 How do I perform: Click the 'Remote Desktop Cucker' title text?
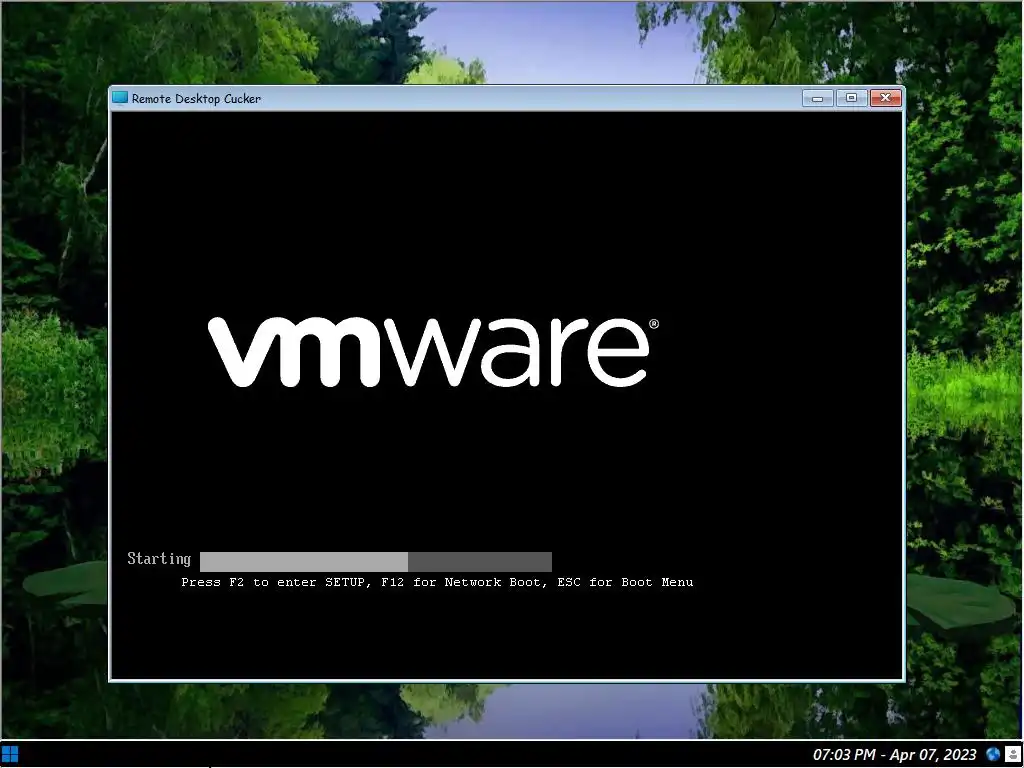[x=196, y=99]
